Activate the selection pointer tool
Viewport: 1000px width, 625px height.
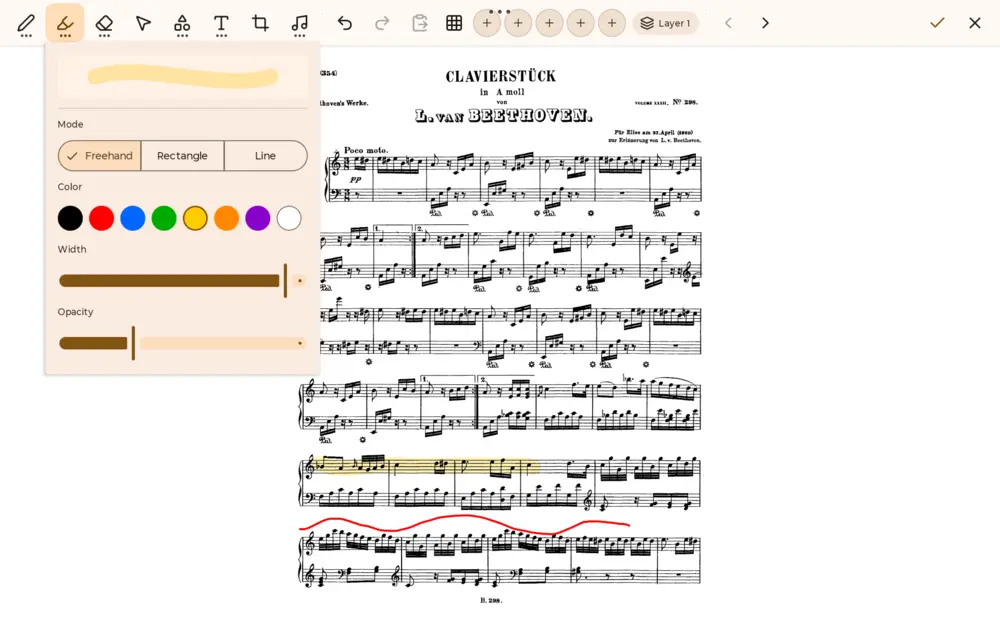143,24
